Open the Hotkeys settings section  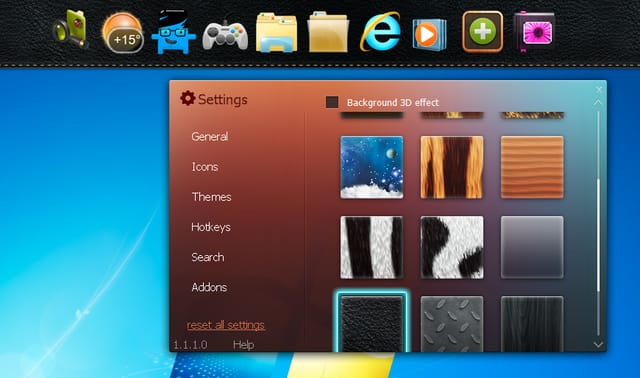pos(211,227)
